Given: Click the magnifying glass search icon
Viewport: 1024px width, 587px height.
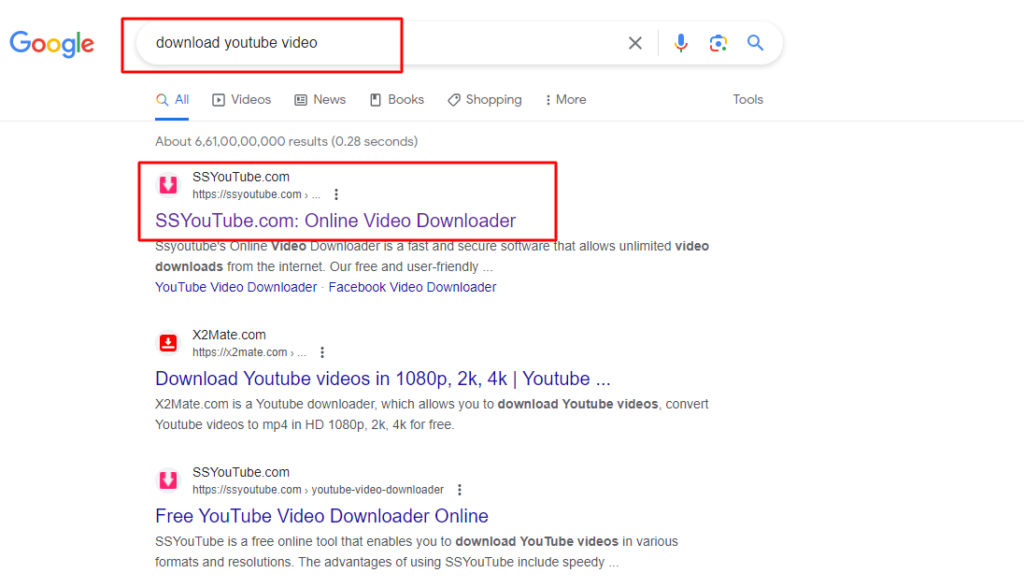Looking at the screenshot, I should pos(755,43).
